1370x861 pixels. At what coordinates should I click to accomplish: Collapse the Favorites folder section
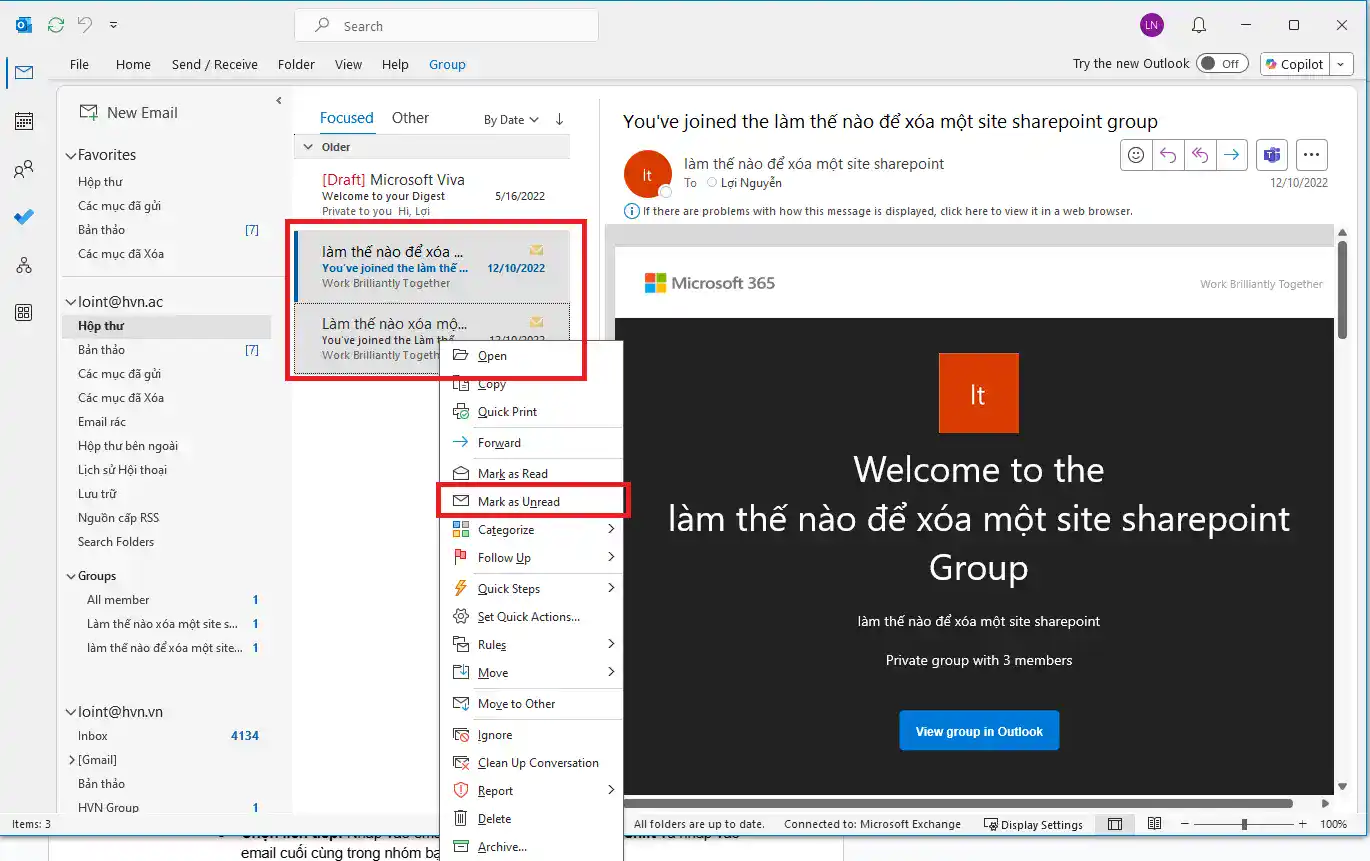pyautogui.click(x=71, y=155)
